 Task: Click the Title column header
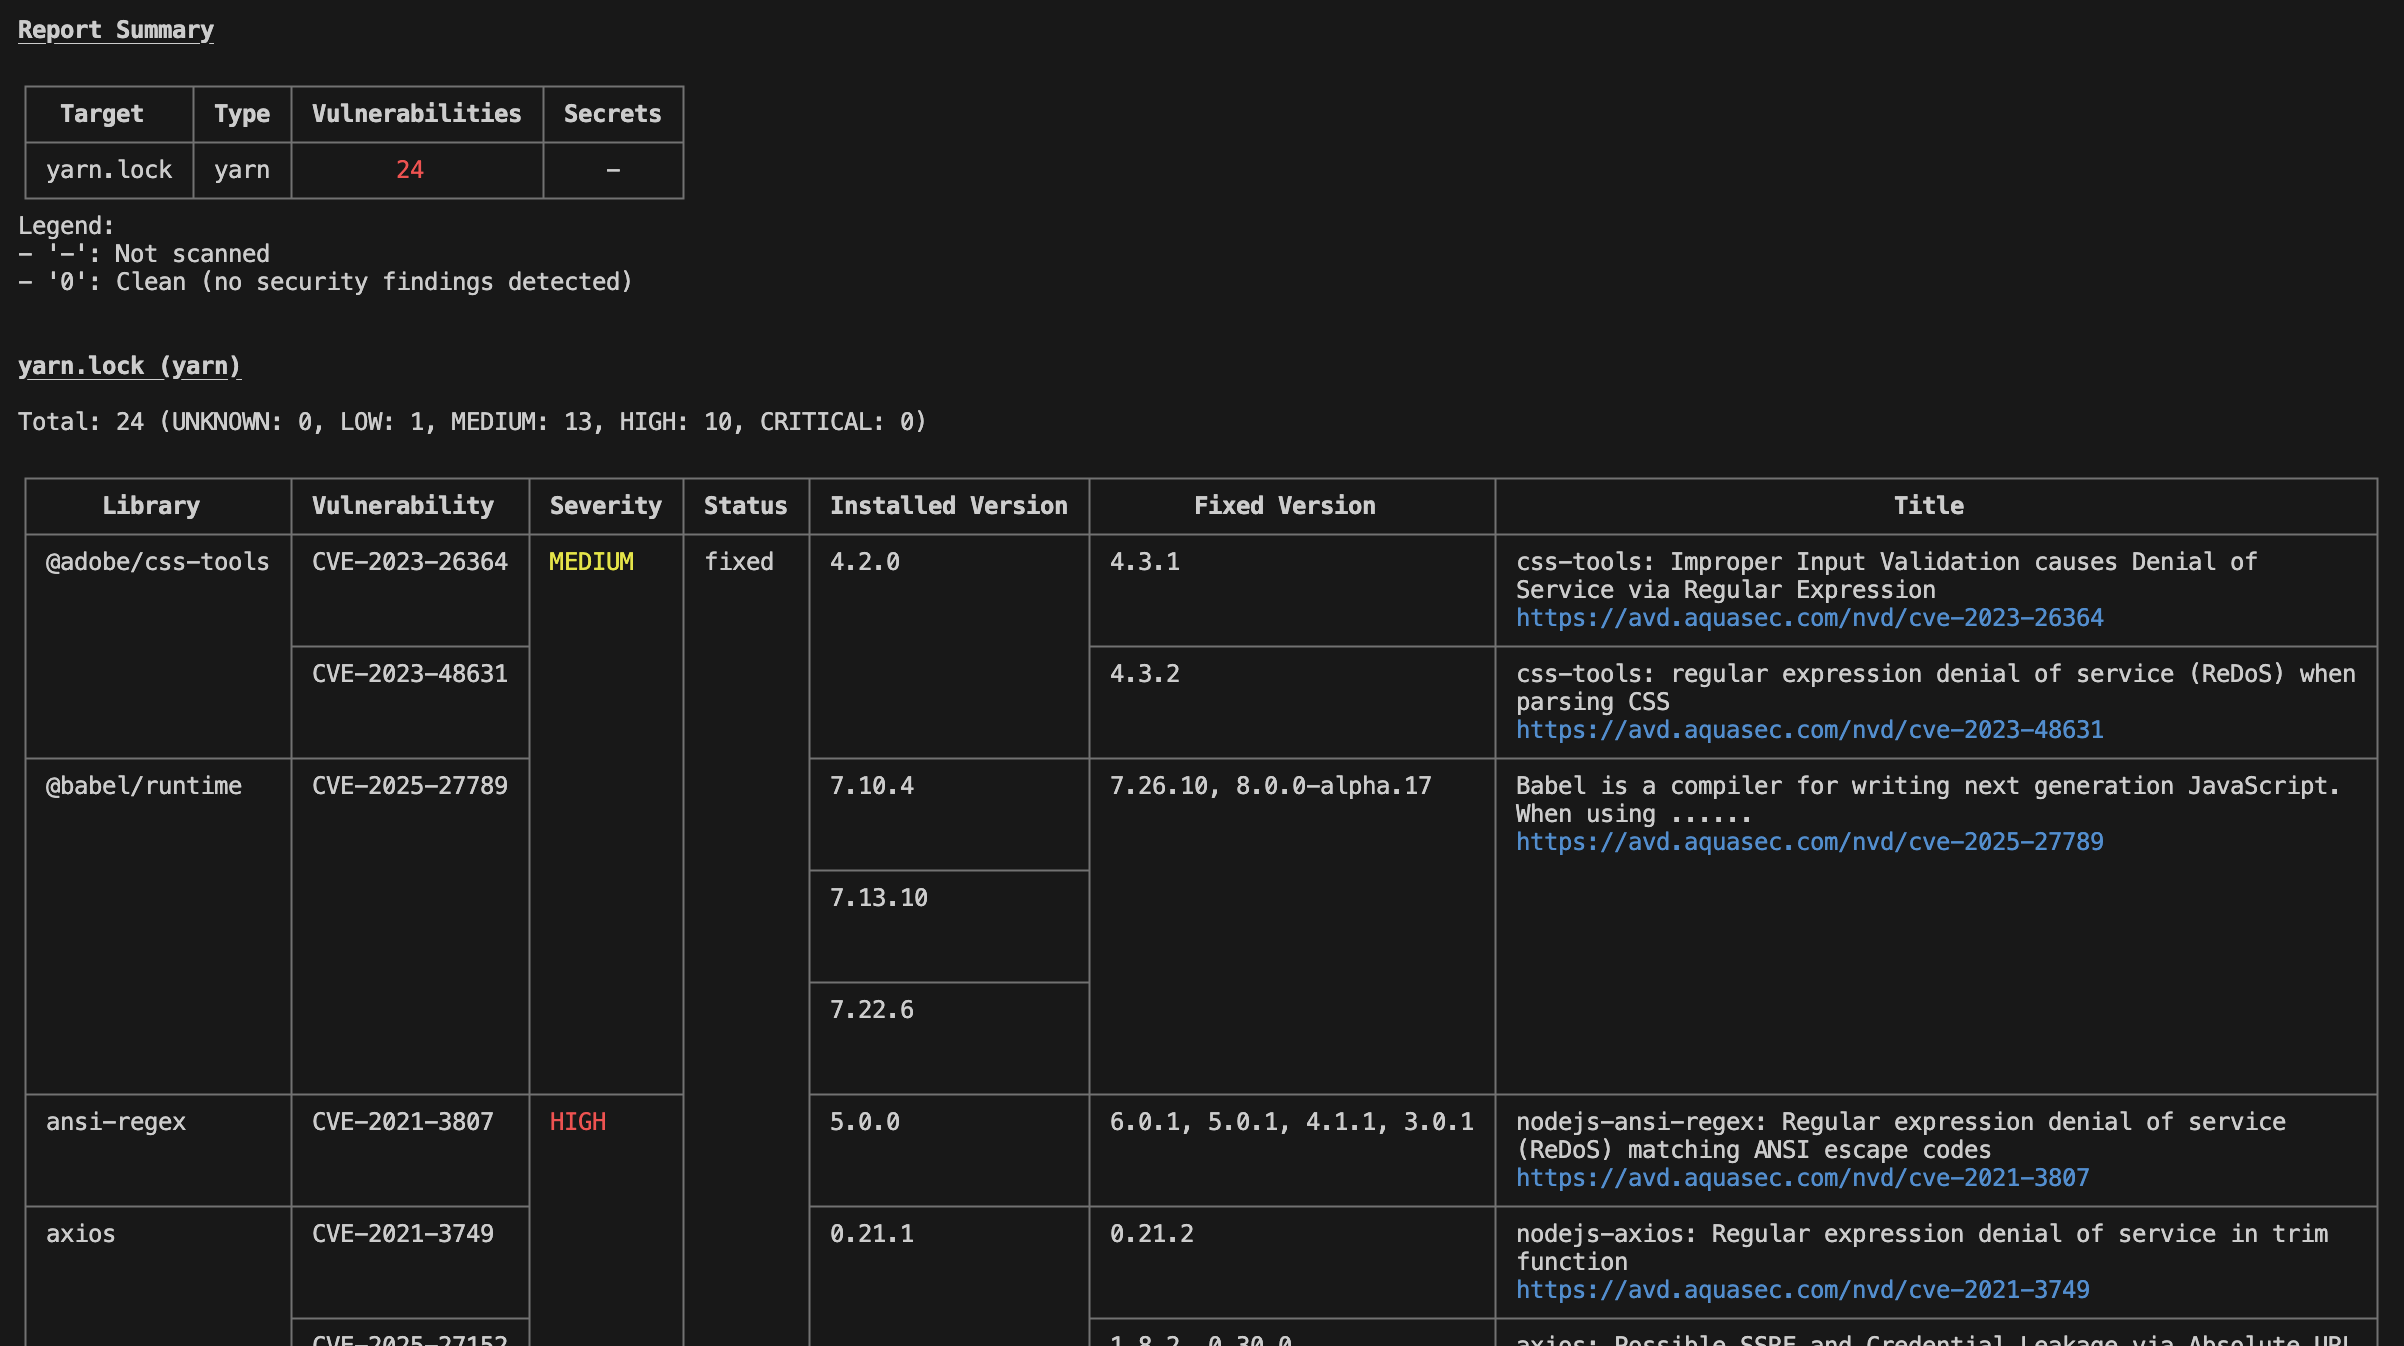(1929, 506)
